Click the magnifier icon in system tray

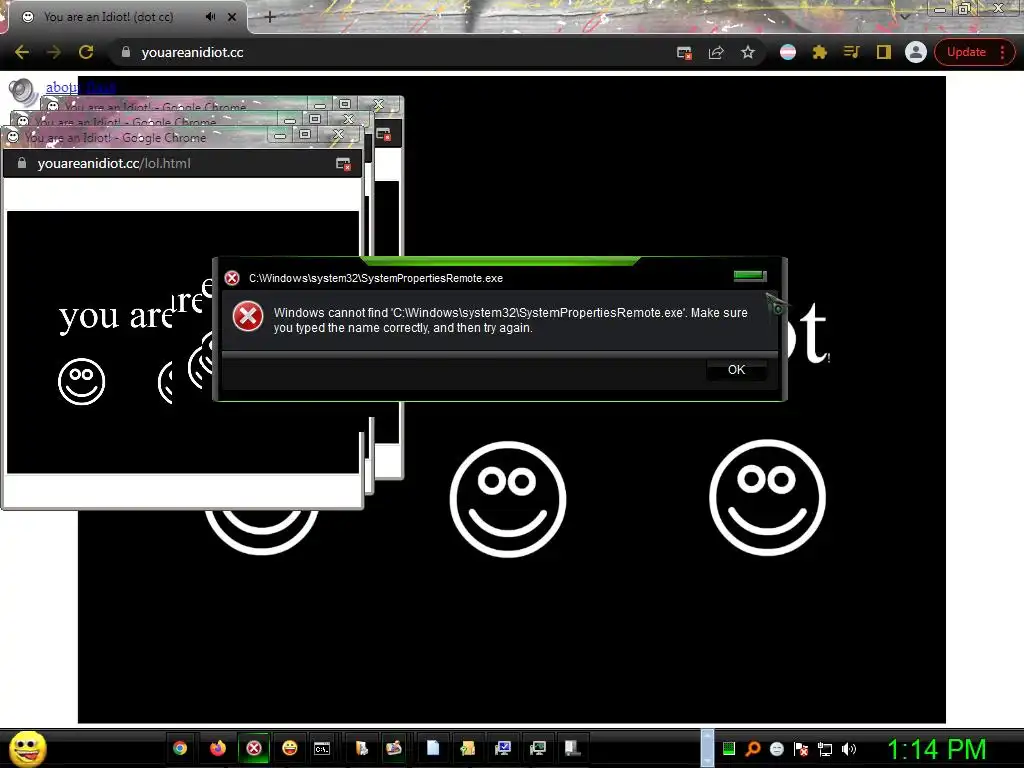point(753,749)
